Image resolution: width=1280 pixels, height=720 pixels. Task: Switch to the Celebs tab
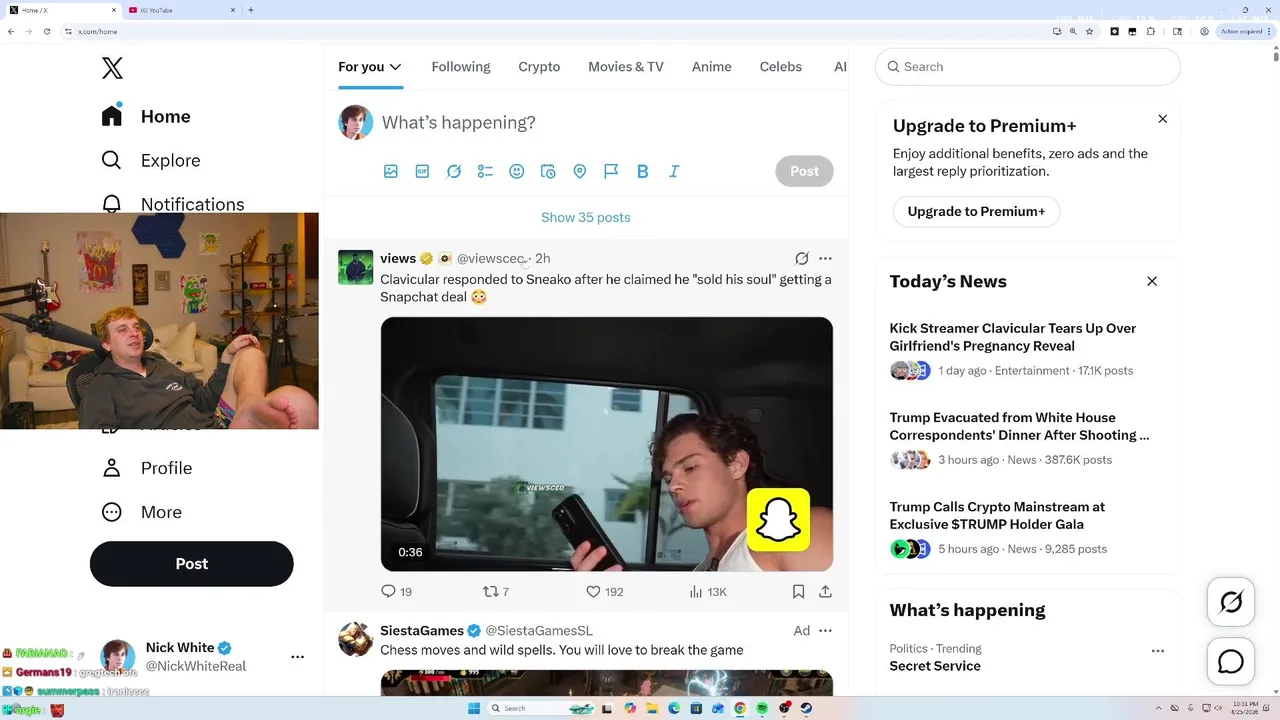click(781, 67)
